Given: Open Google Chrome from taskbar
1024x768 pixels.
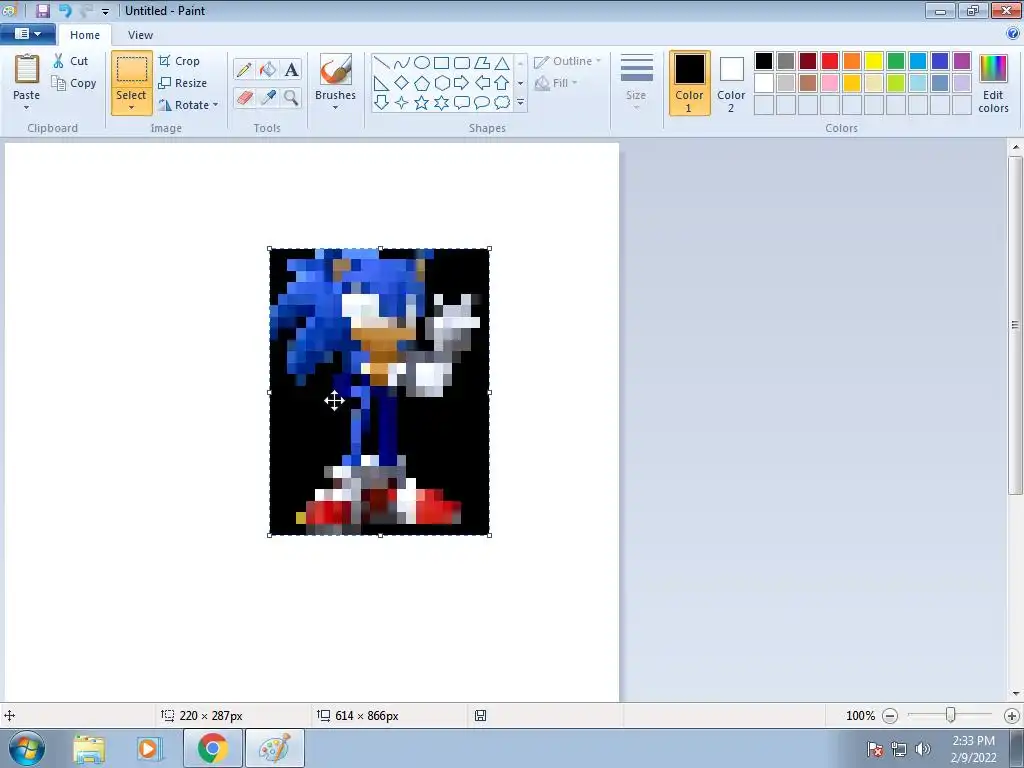Looking at the screenshot, I should click(212, 748).
